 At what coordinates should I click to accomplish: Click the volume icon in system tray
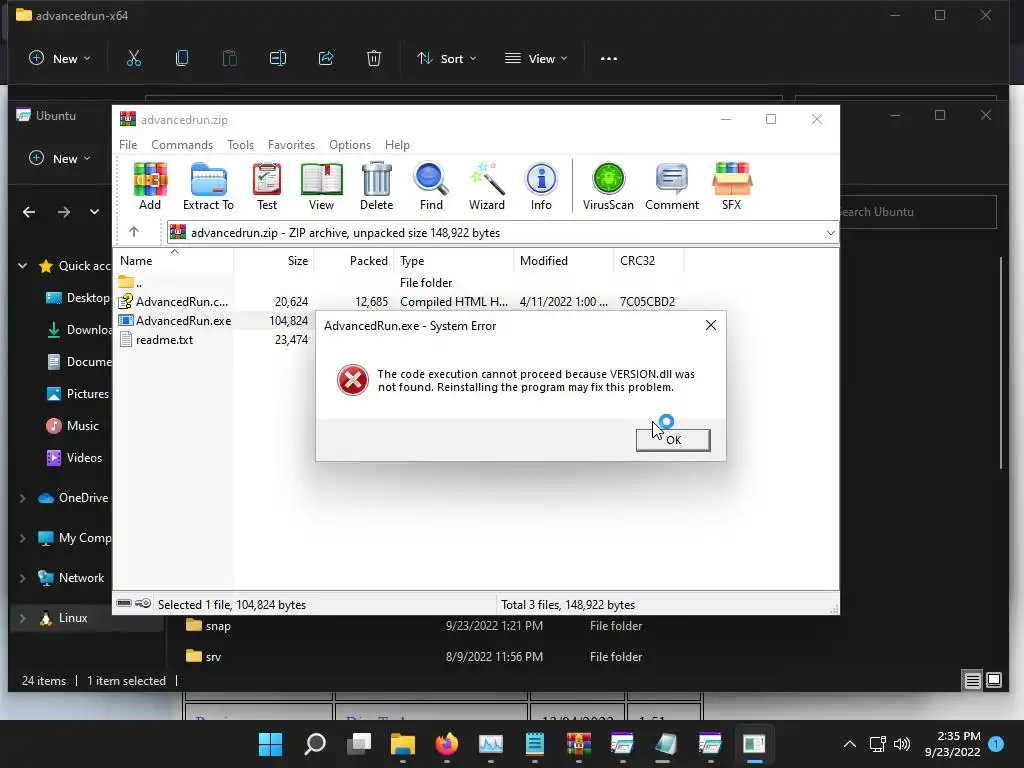click(x=902, y=744)
